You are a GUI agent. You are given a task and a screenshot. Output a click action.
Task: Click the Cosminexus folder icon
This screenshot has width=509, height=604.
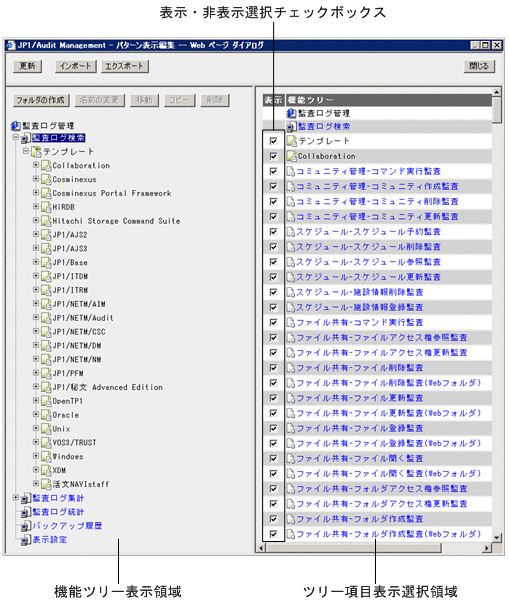(46, 180)
